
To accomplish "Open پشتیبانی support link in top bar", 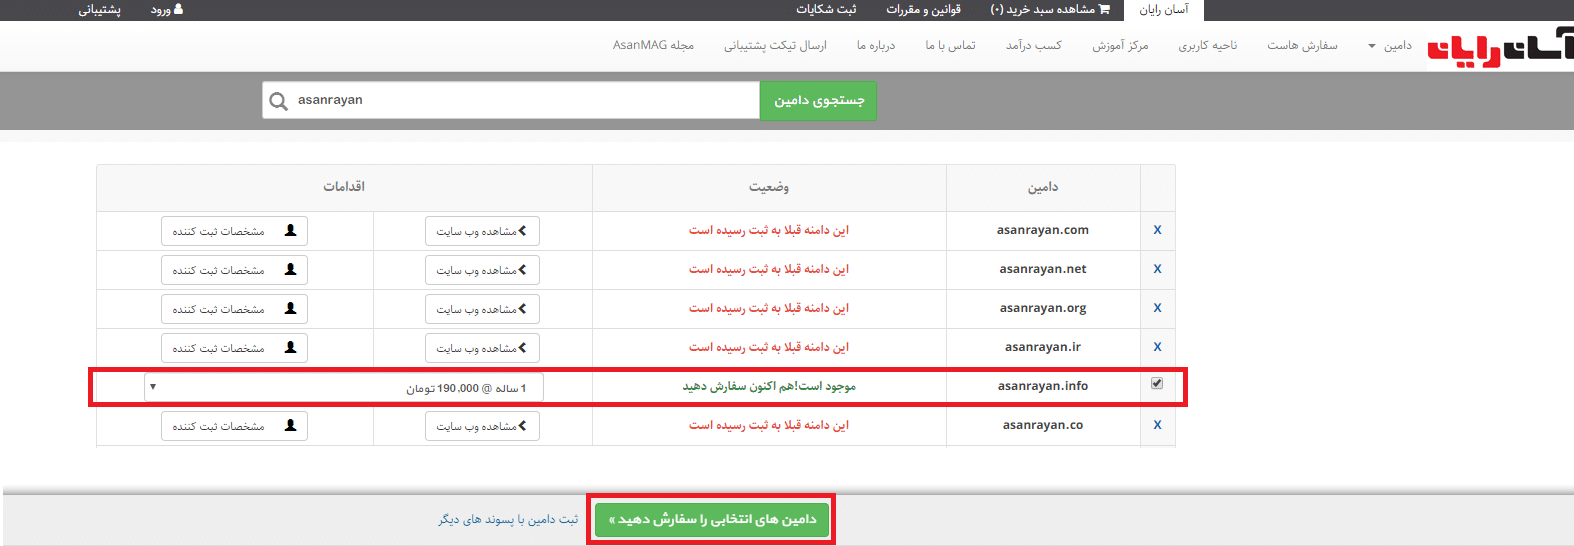I will click(100, 10).
